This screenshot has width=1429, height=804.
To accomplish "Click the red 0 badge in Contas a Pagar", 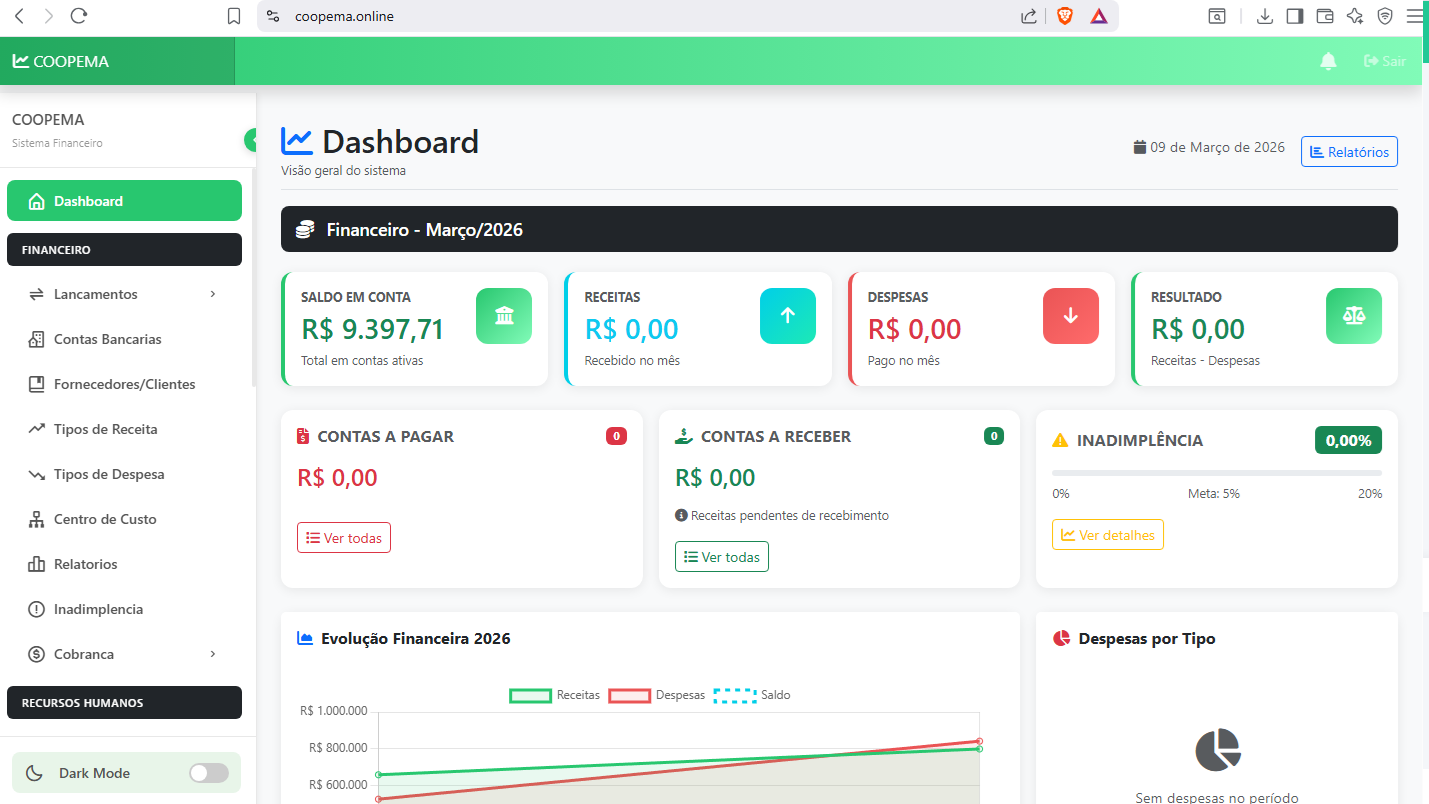I will [617, 436].
